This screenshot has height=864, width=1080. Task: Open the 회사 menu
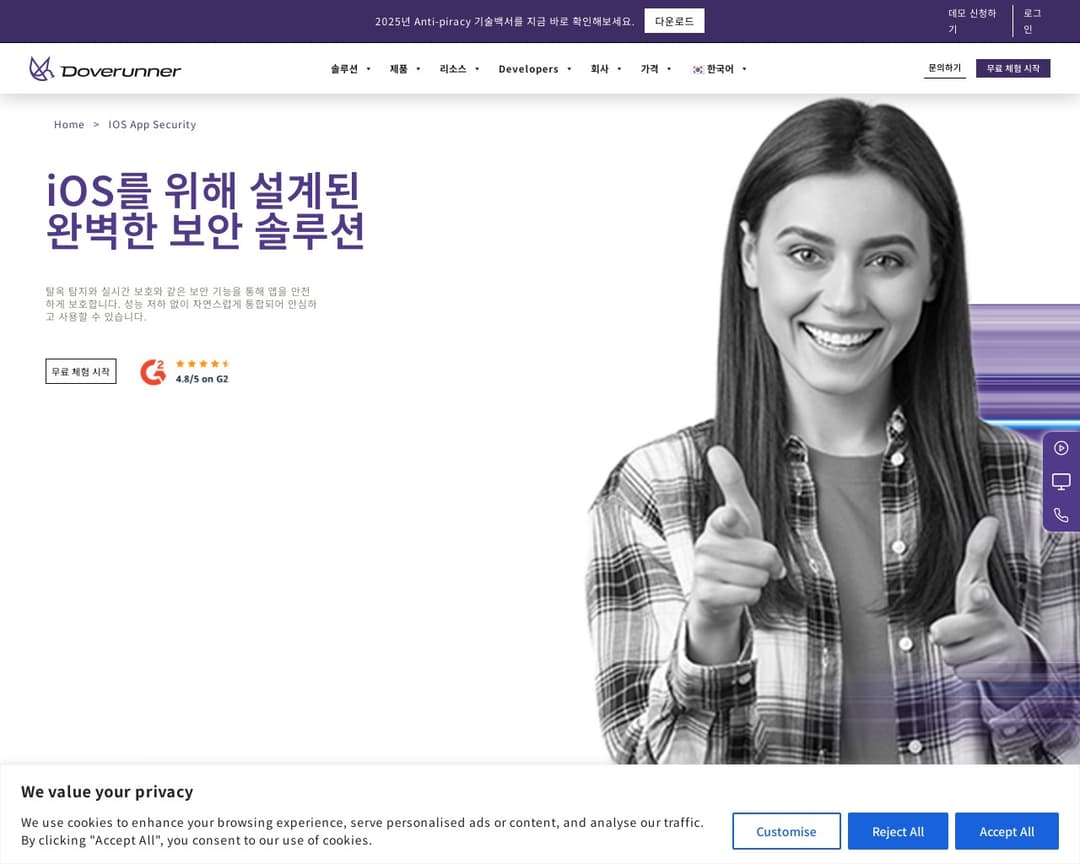click(x=606, y=69)
